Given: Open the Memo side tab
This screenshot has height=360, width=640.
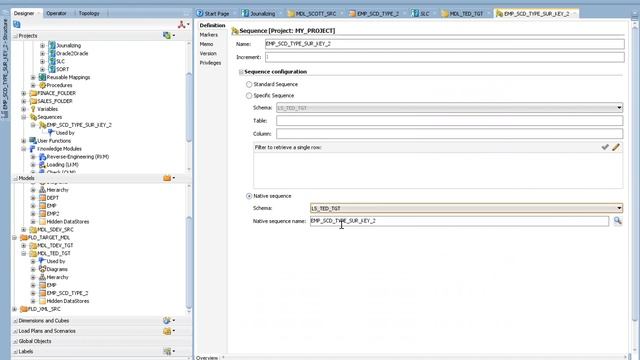Looking at the screenshot, I should pos(206,44).
